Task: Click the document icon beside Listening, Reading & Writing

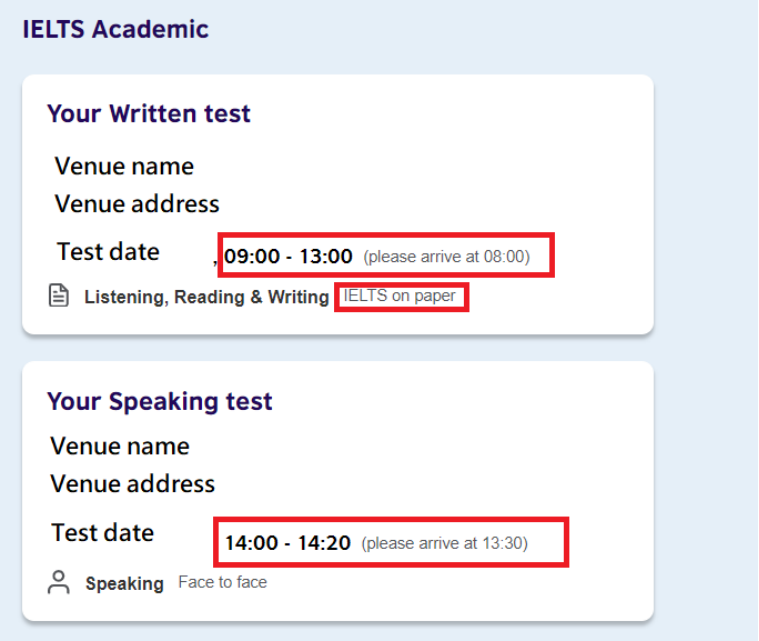Action: pos(59,296)
